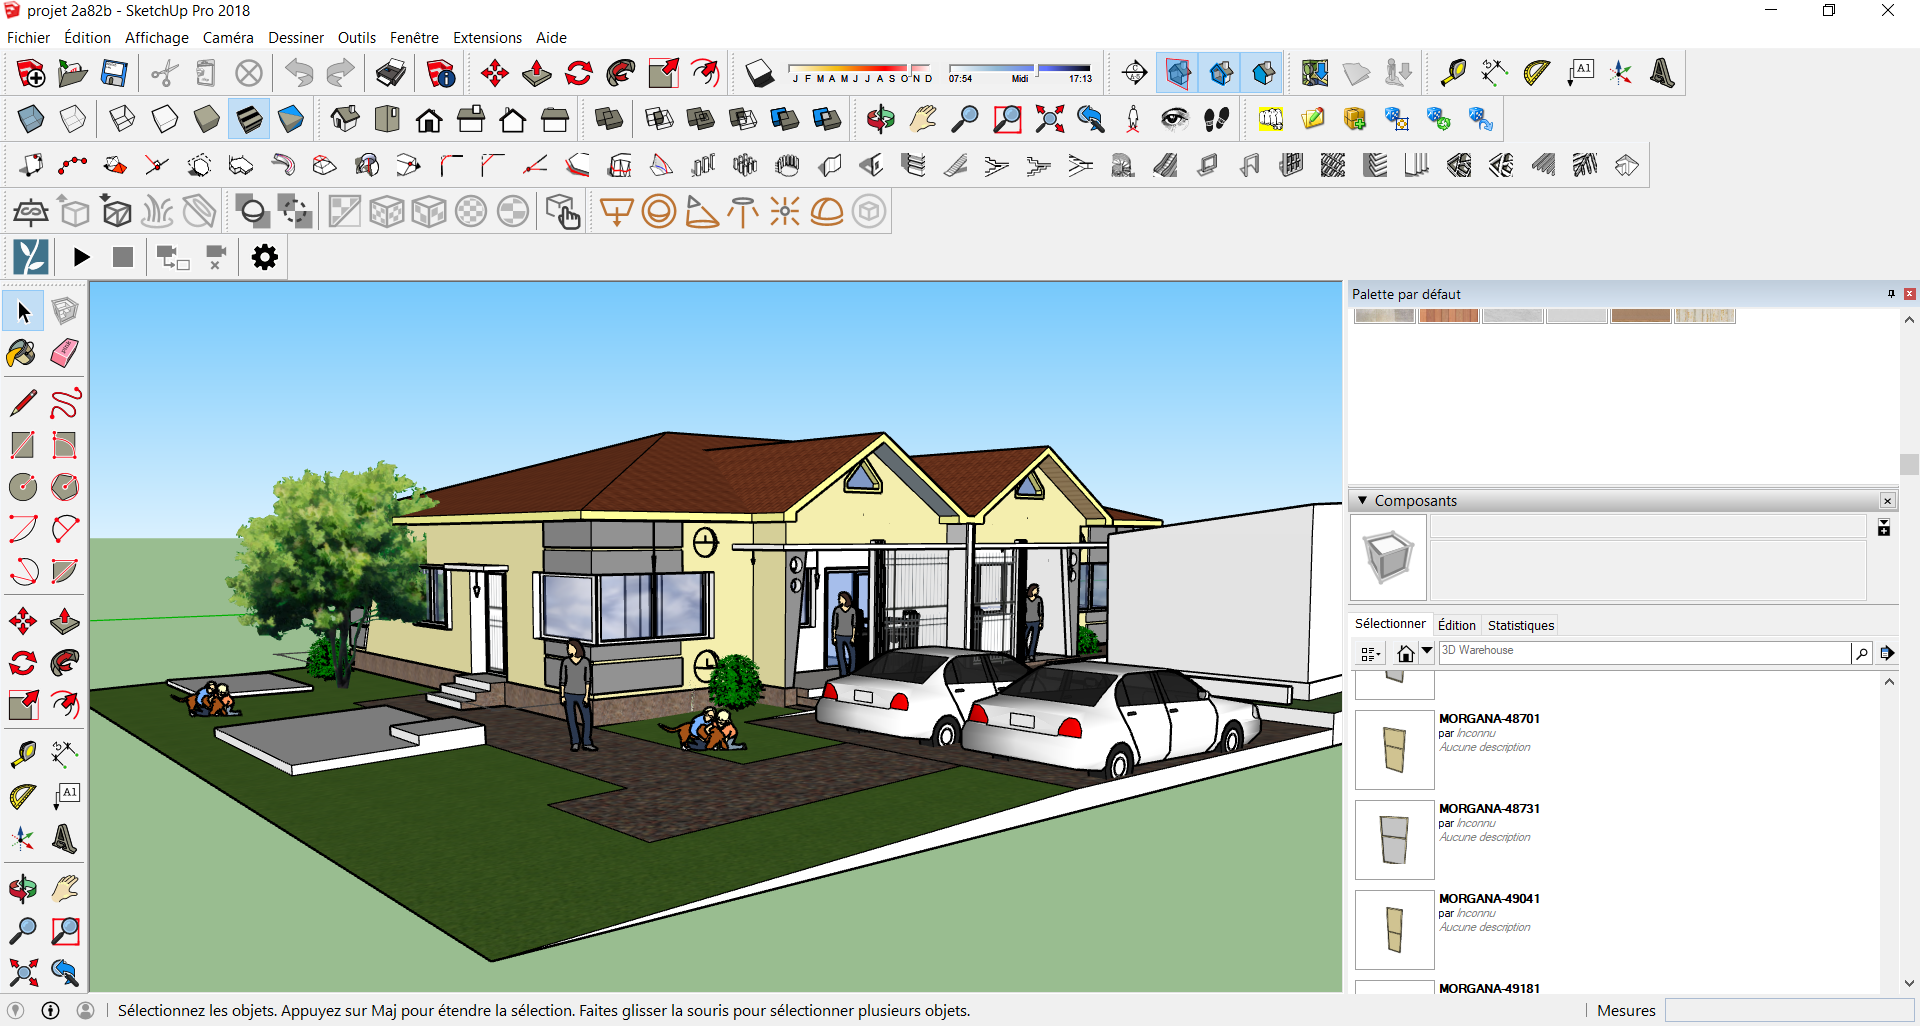Select the 3D Text tool in top toolbar
The width and height of the screenshot is (1920, 1026).
[x=1663, y=73]
